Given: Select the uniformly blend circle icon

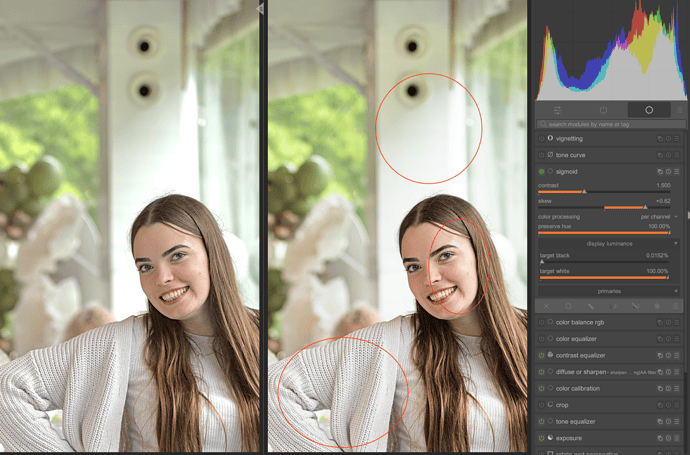Looking at the screenshot, I should tap(568, 306).
